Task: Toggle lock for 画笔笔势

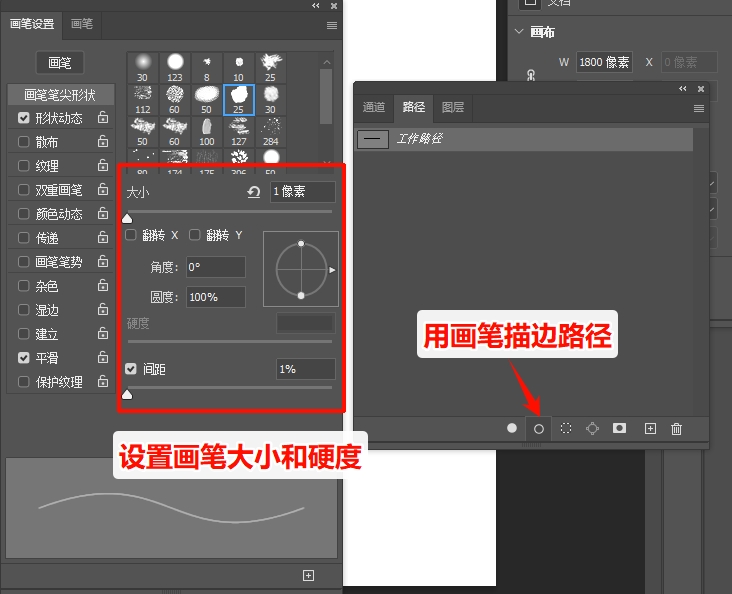Action: coord(103,261)
